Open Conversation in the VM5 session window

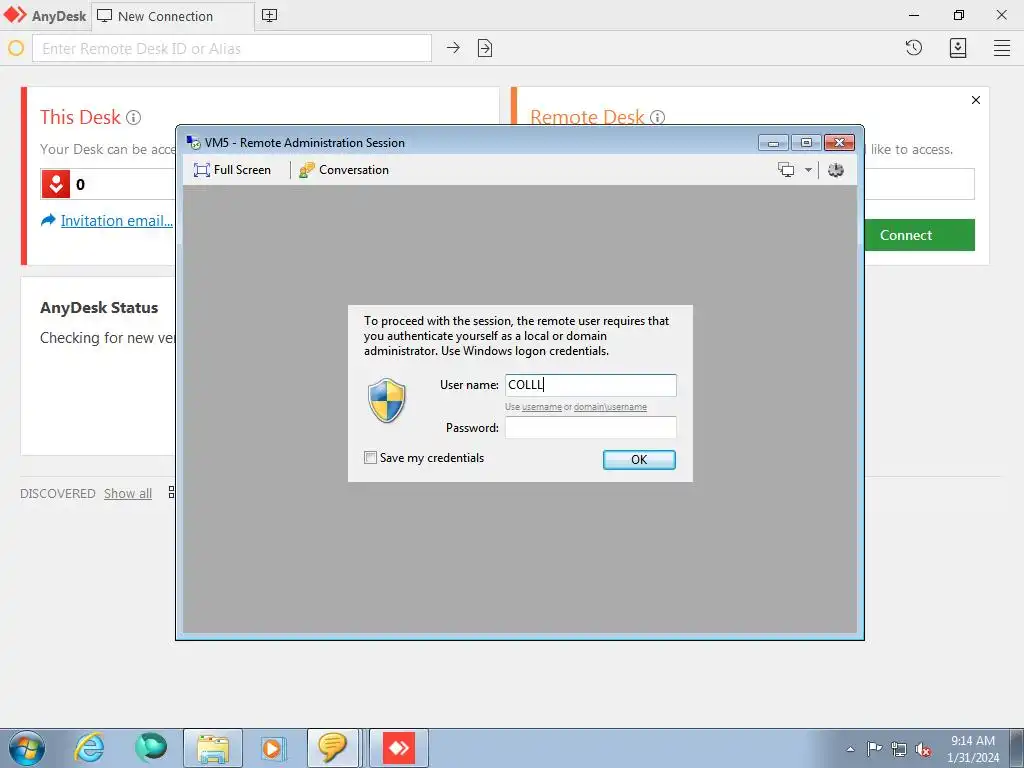coord(344,170)
